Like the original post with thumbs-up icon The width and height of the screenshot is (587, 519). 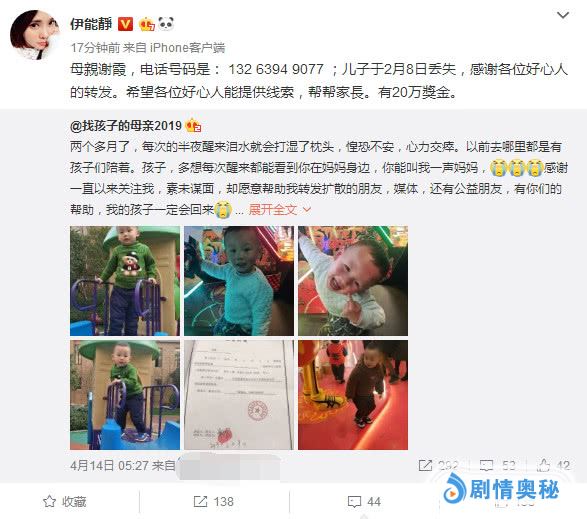(x=543, y=465)
